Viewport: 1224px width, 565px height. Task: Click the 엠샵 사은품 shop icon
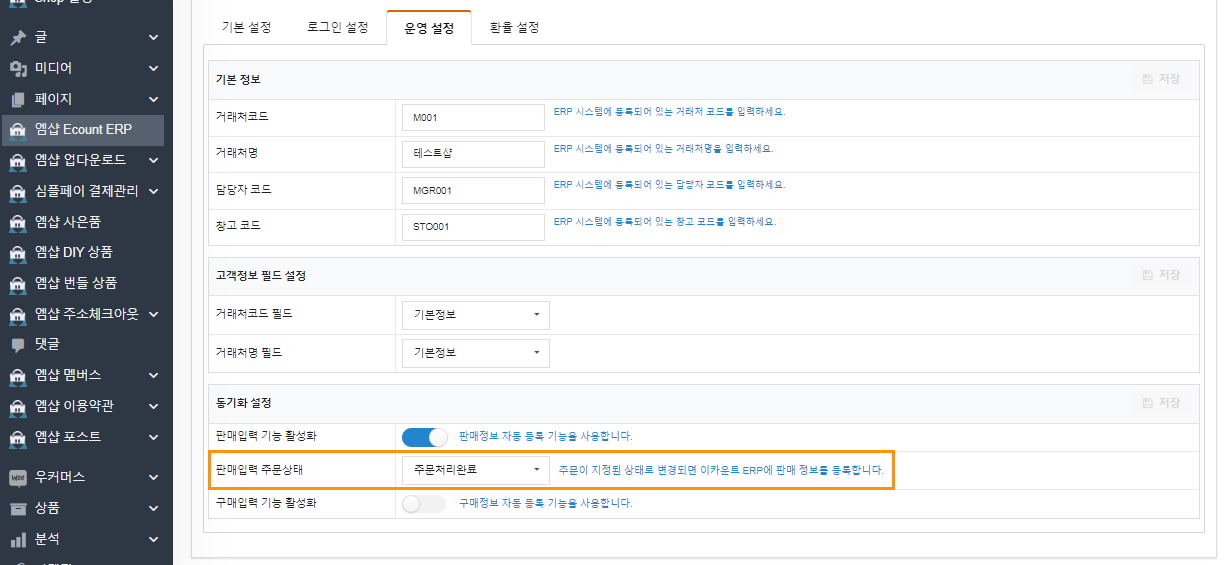point(17,221)
